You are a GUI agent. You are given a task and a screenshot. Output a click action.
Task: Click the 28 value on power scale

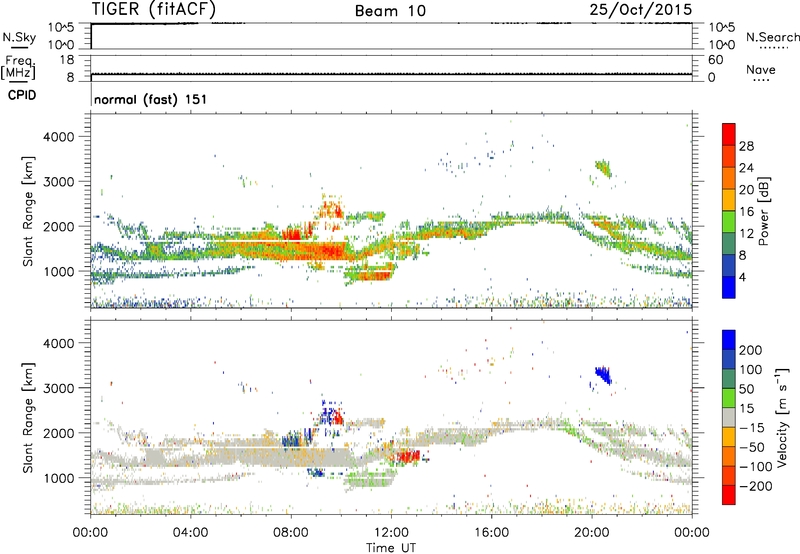[746, 146]
